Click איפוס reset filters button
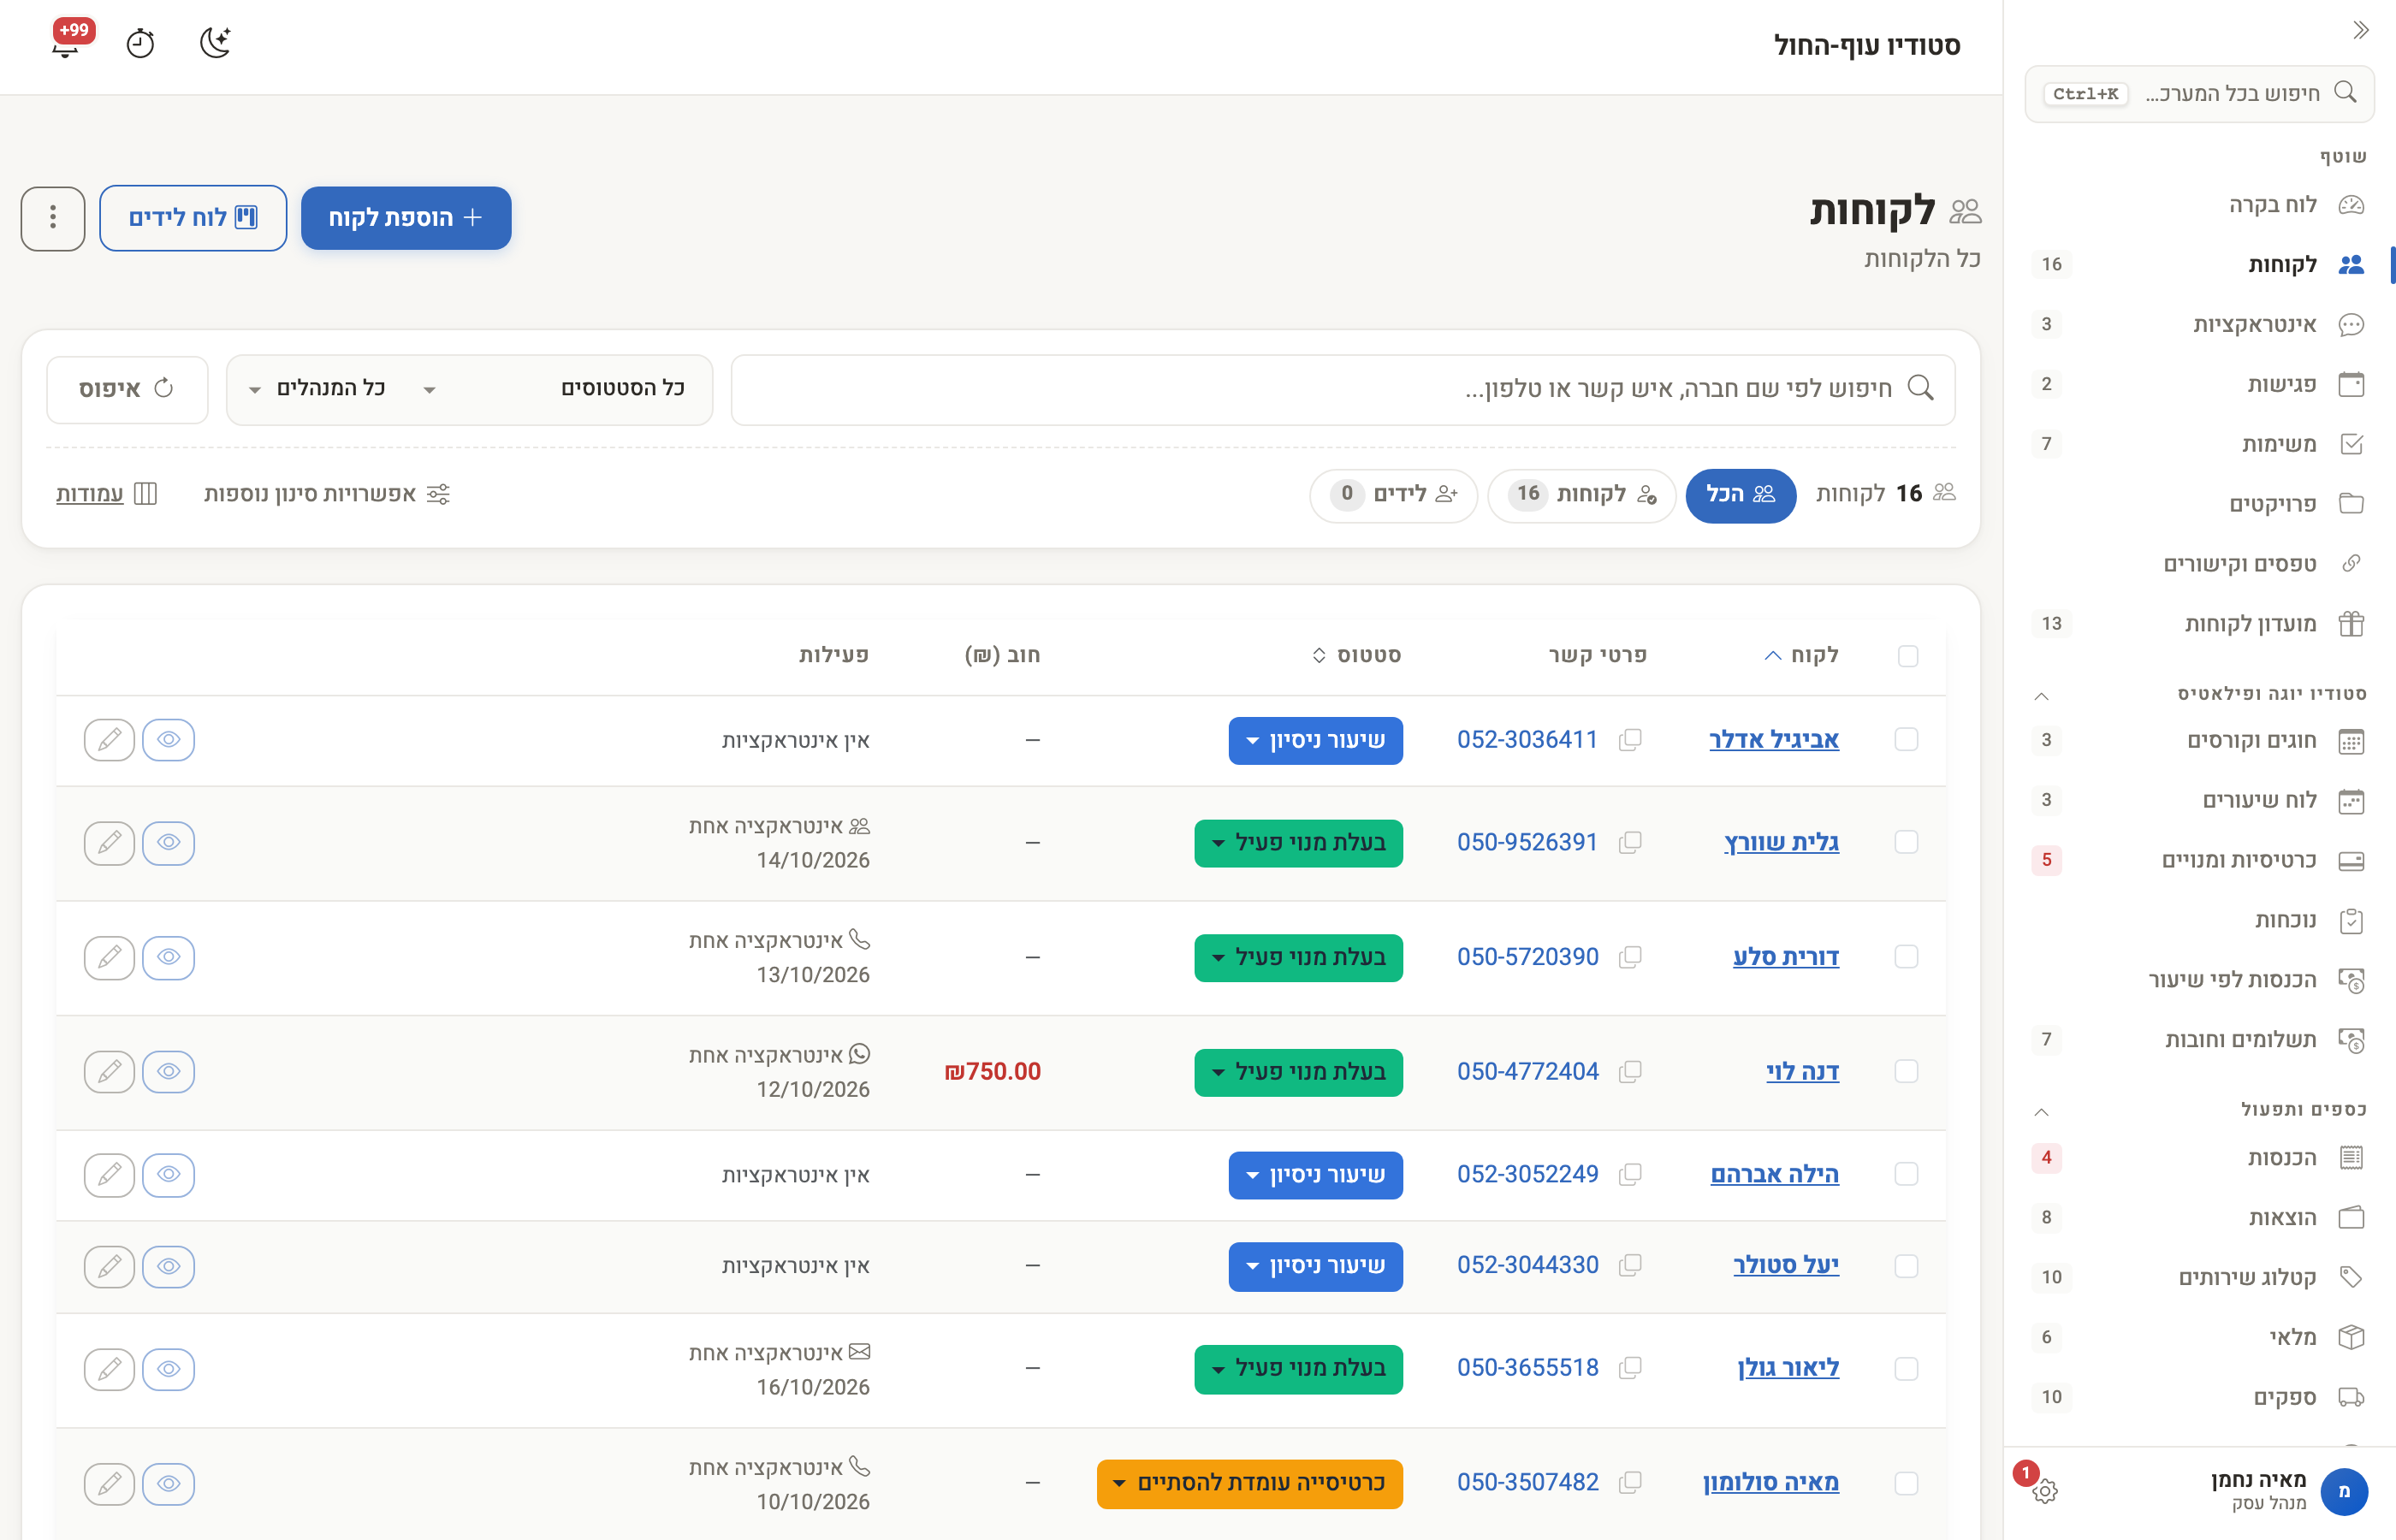 (x=127, y=389)
